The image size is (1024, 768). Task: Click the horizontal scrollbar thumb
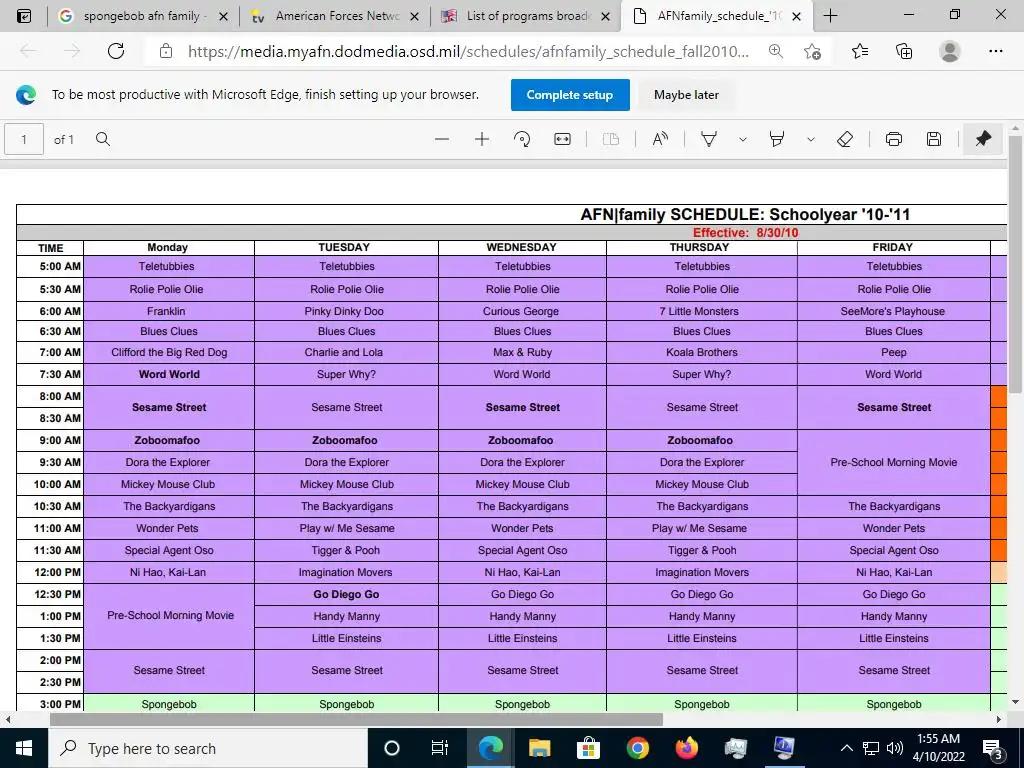(x=357, y=719)
